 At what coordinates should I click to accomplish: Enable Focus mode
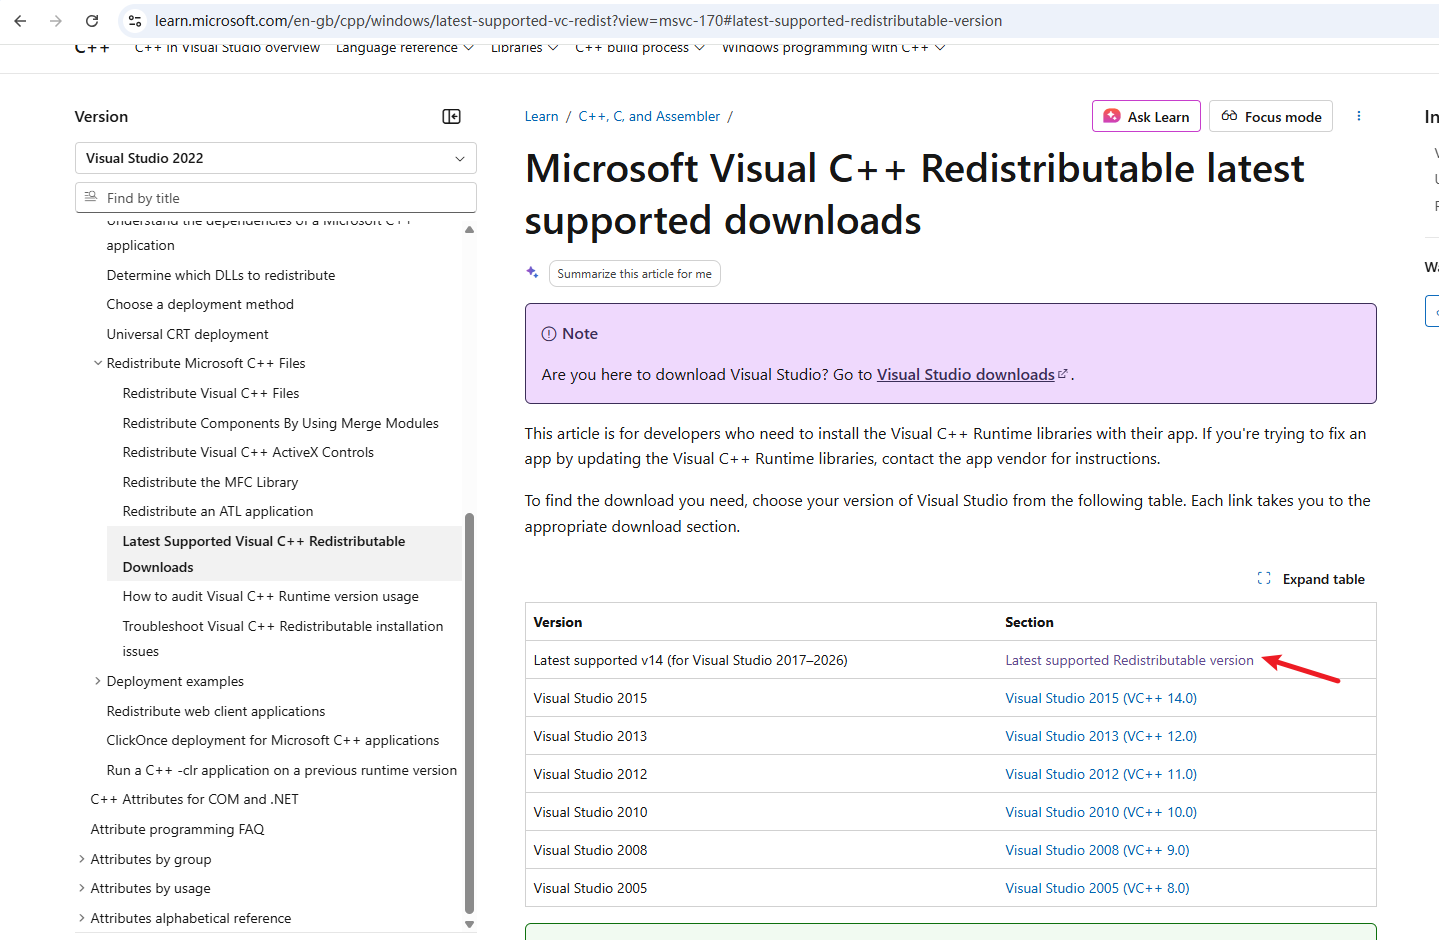click(1271, 116)
